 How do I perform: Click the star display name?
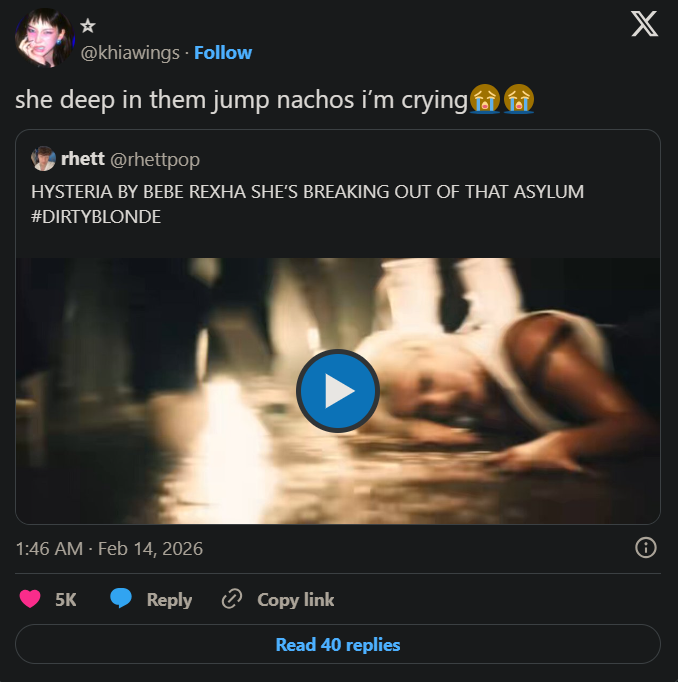pyautogui.click(x=87, y=26)
